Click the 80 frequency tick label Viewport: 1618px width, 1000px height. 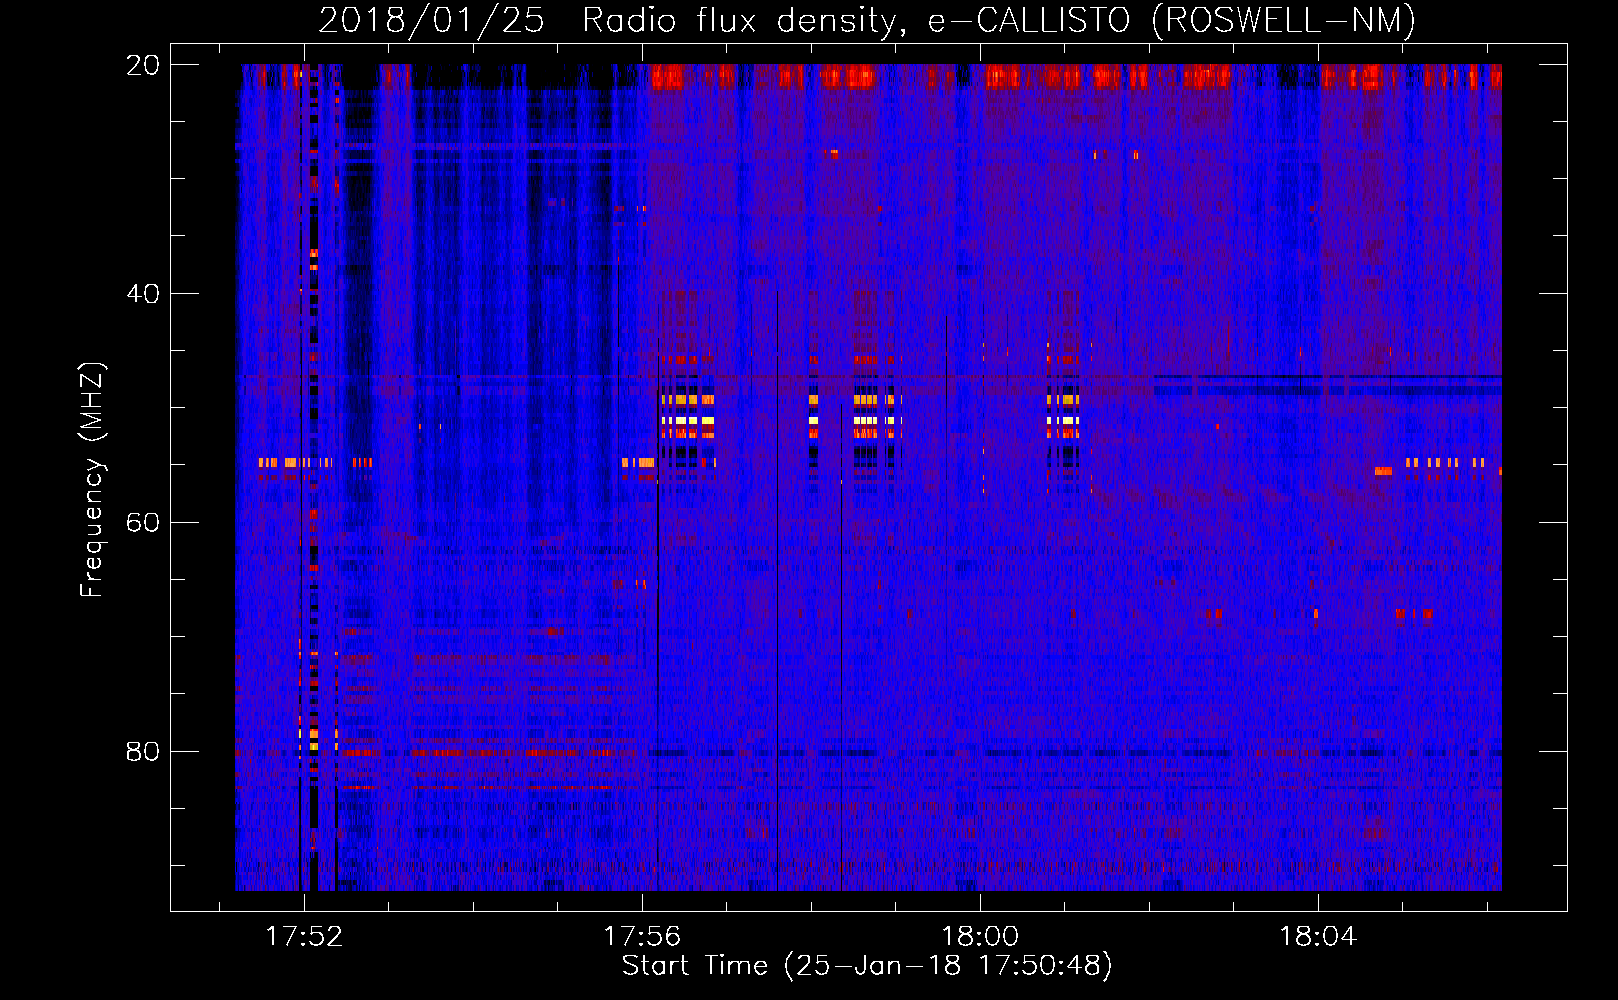pyautogui.click(x=142, y=751)
